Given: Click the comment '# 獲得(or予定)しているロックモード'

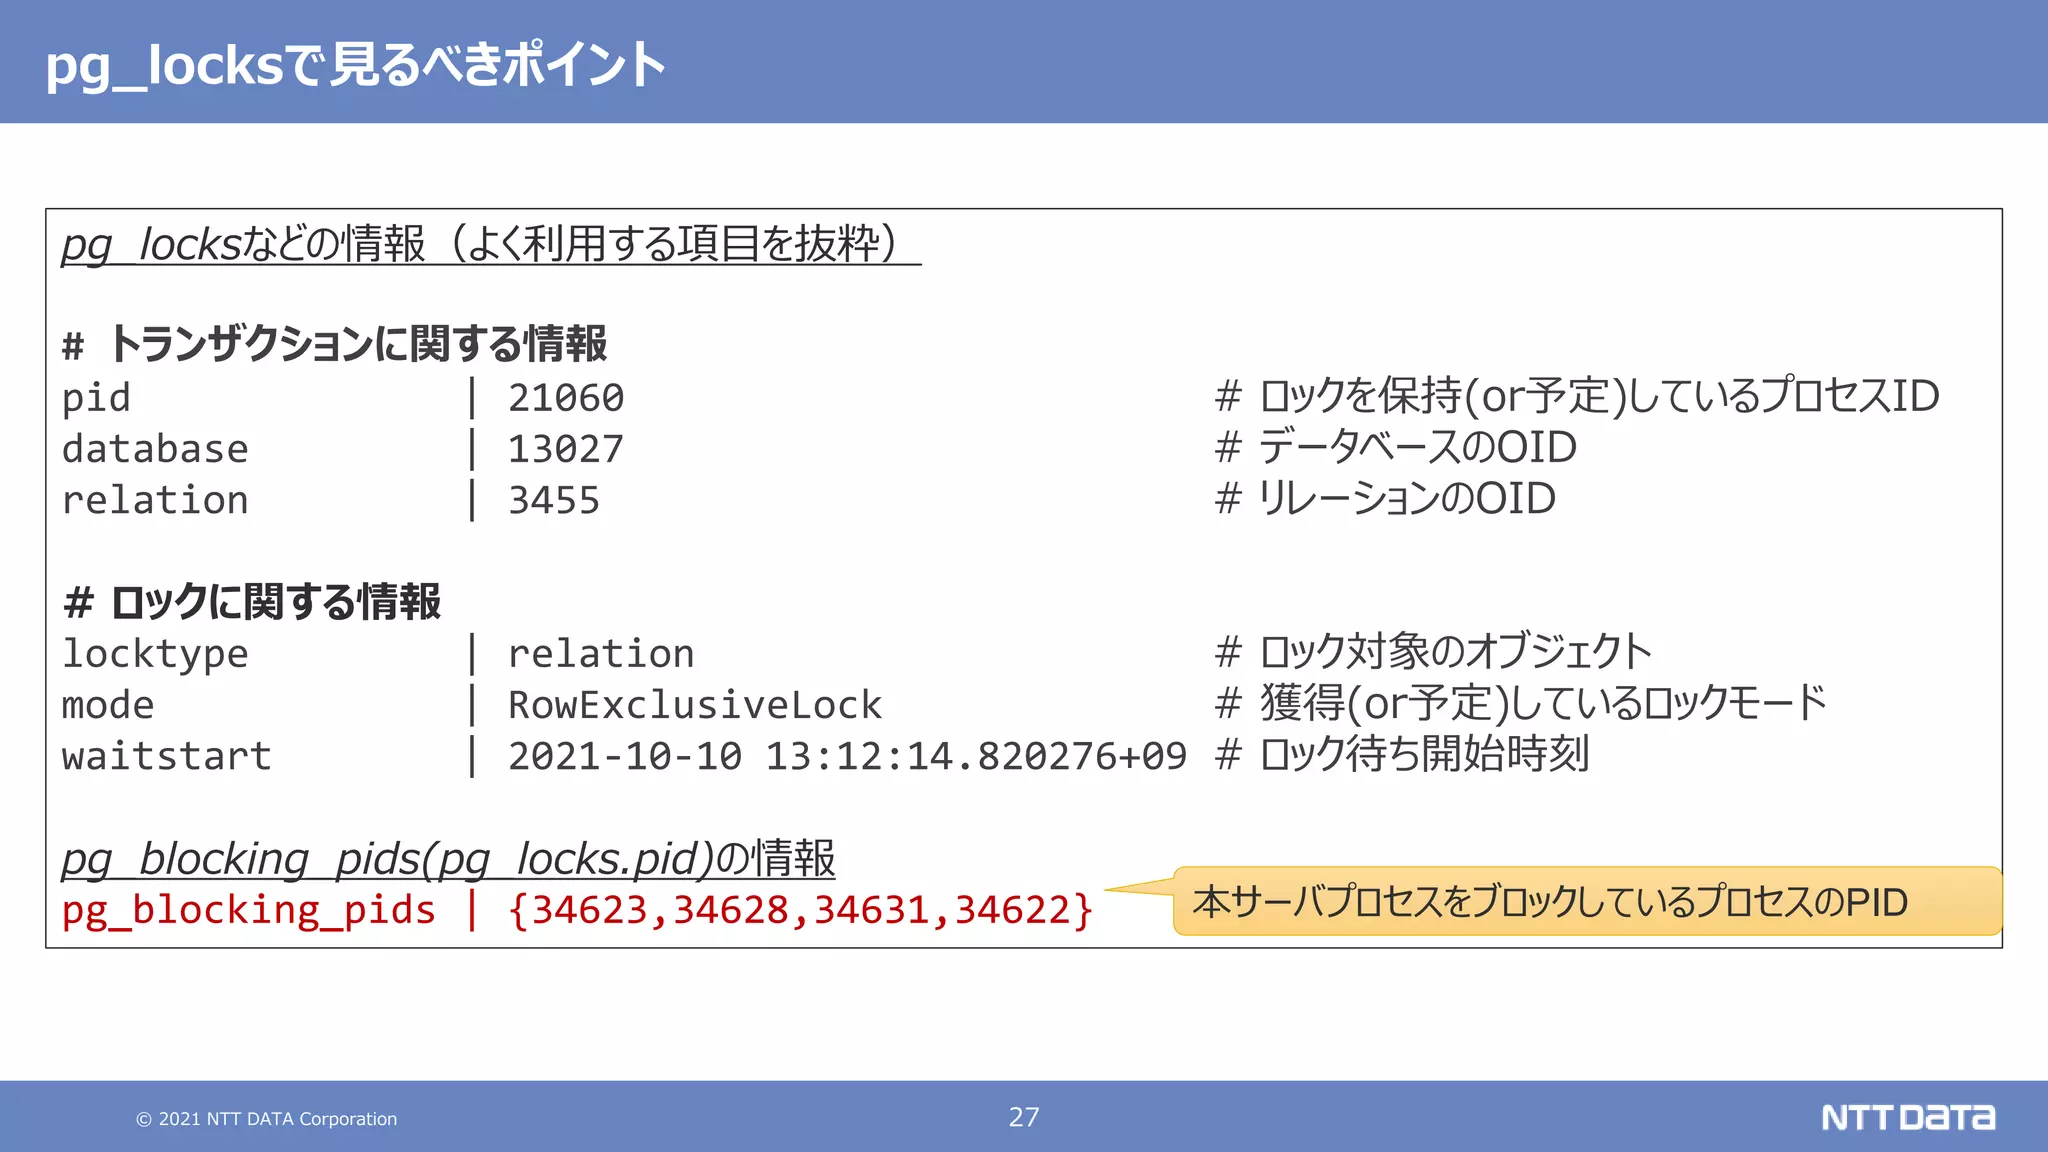Looking at the screenshot, I should [x=1521, y=703].
